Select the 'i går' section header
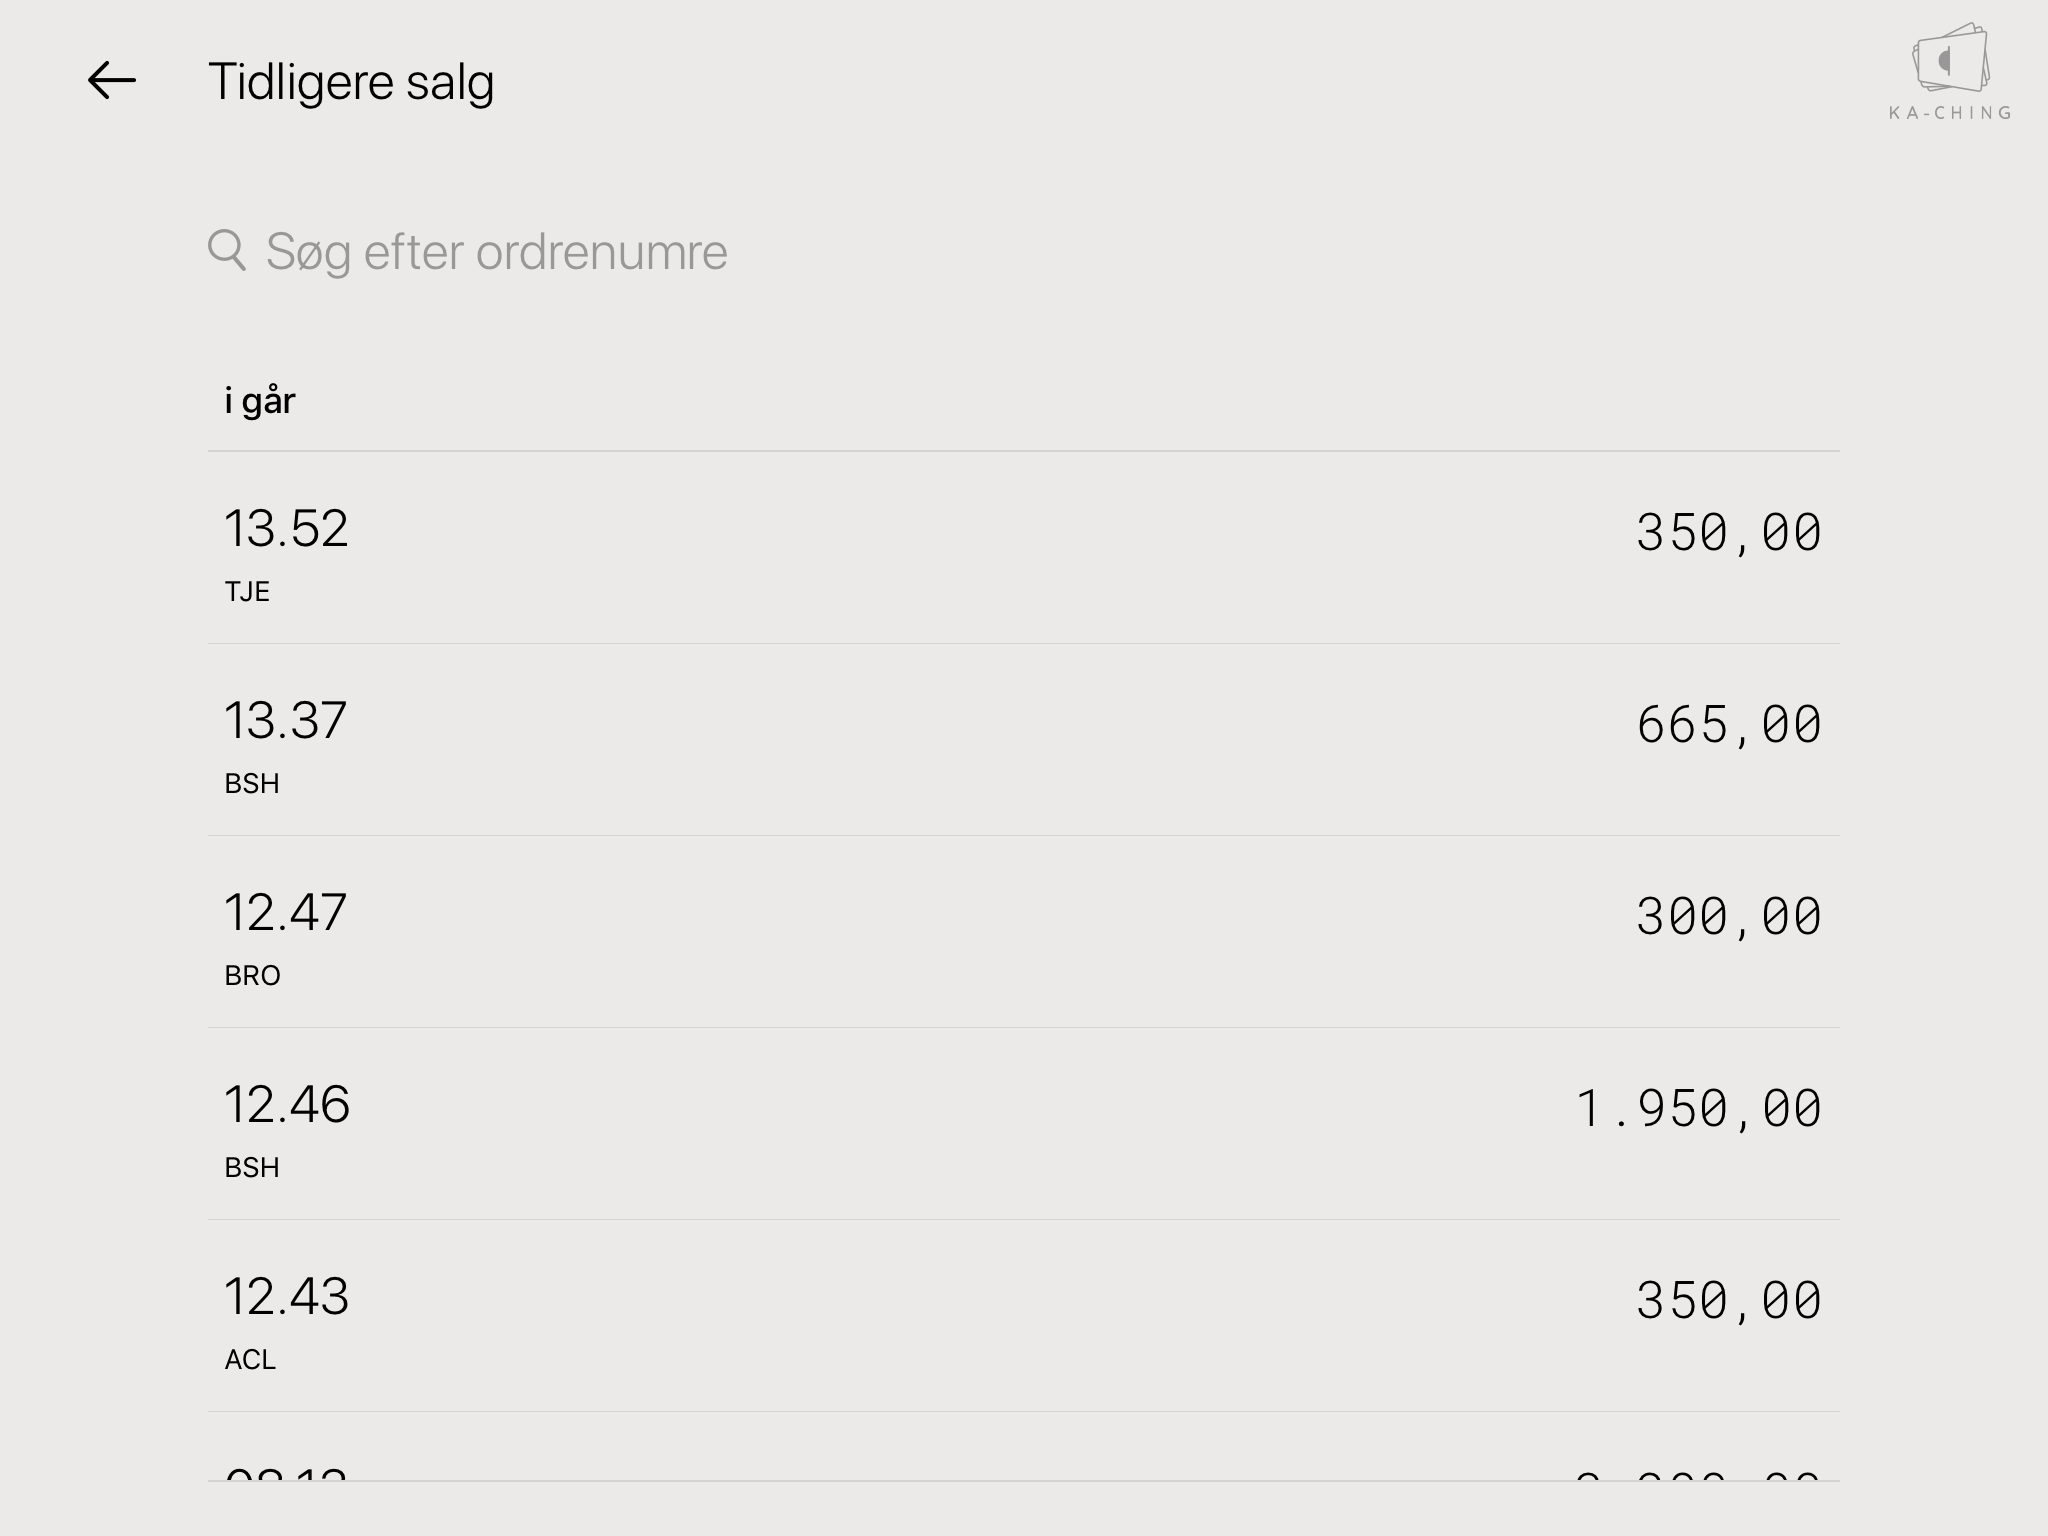Screen dimensions: 2048x1536 [x=260, y=401]
